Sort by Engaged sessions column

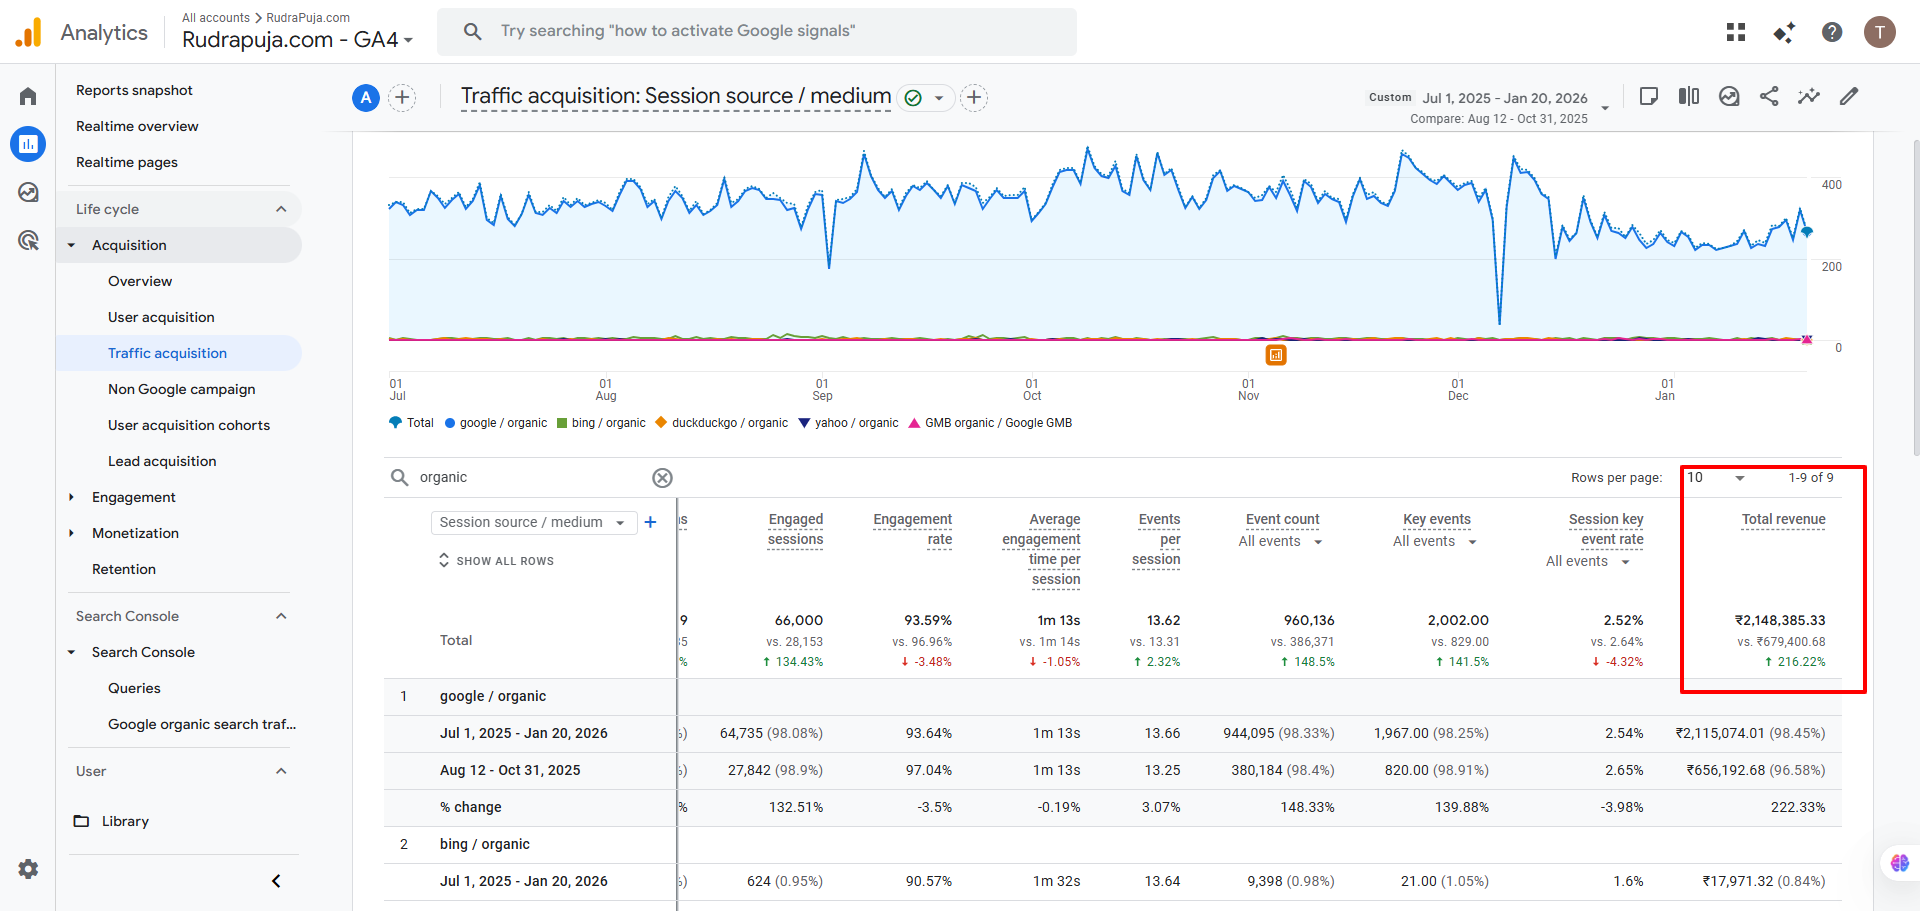coord(795,529)
